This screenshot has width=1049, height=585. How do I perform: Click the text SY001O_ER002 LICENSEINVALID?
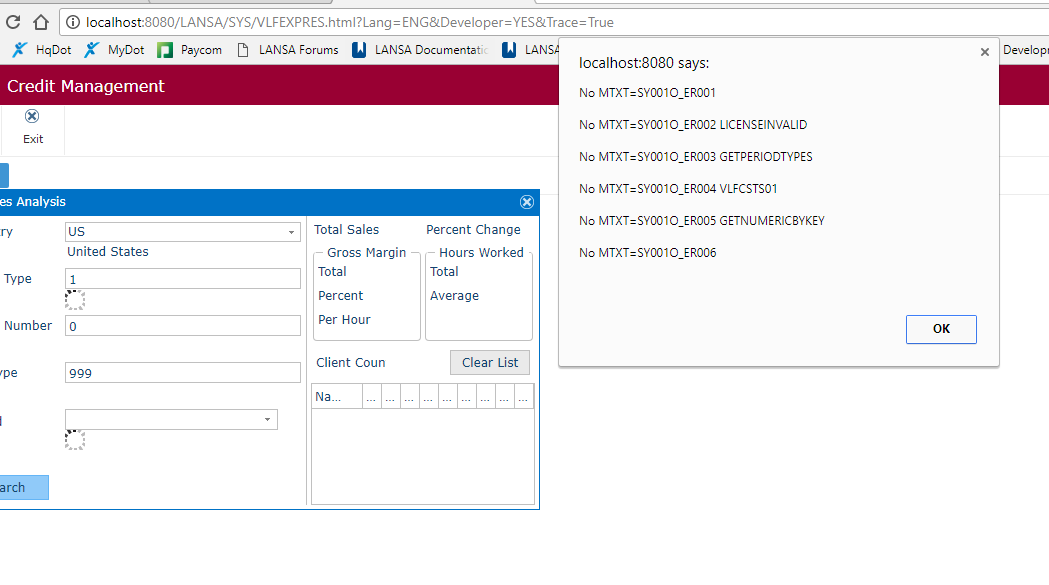tap(722, 124)
